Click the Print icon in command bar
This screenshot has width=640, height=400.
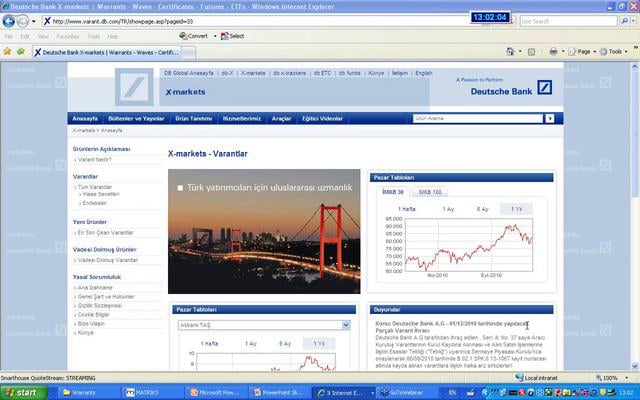(x=553, y=51)
